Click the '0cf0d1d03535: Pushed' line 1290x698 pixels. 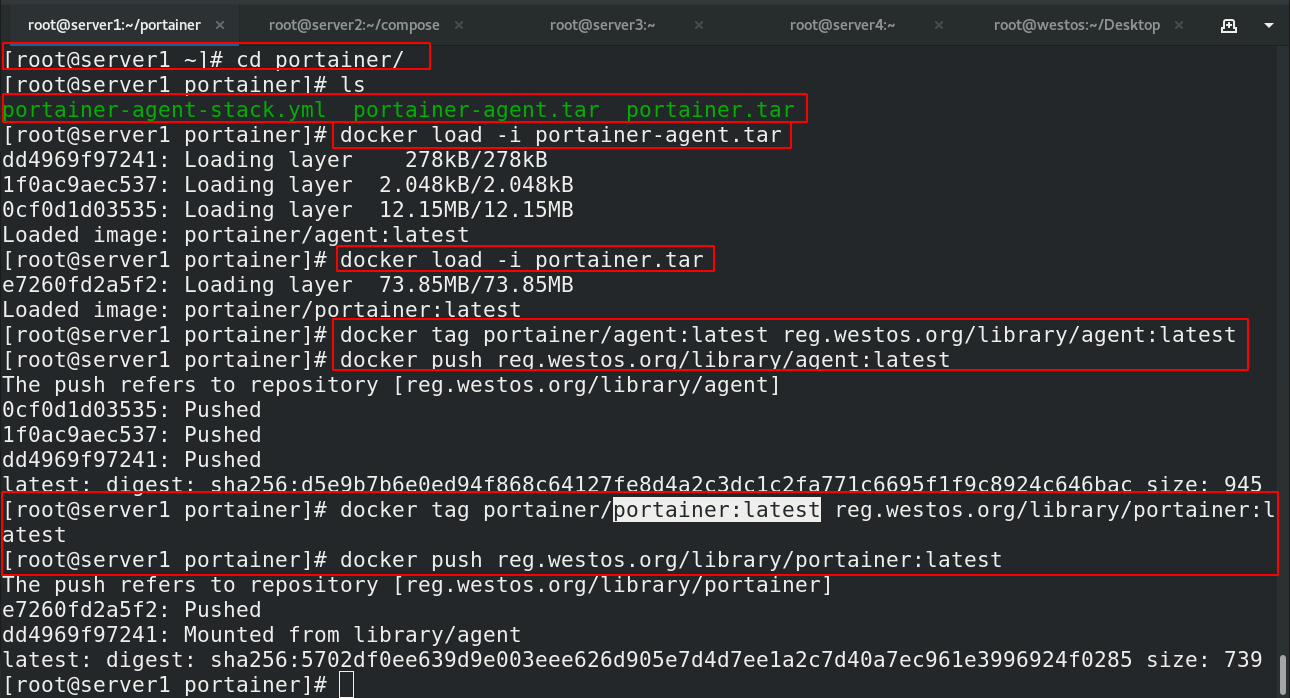pos(132,409)
